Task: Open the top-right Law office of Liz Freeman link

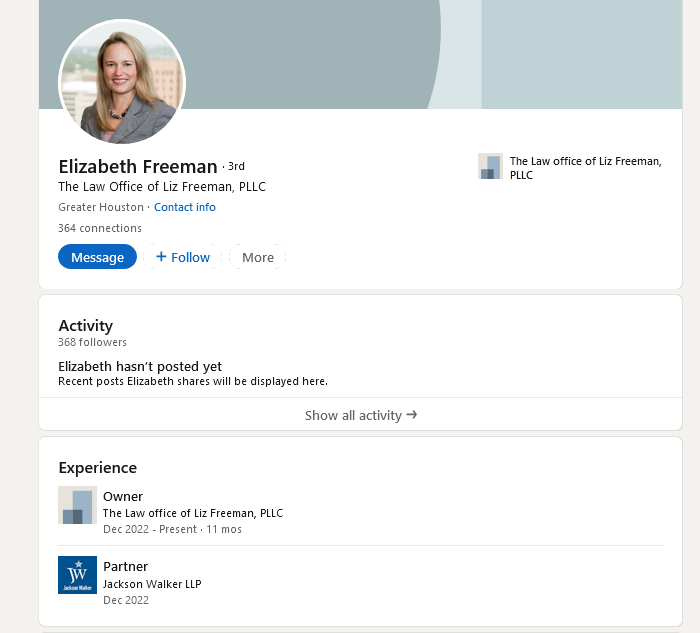Action: pyautogui.click(x=585, y=168)
